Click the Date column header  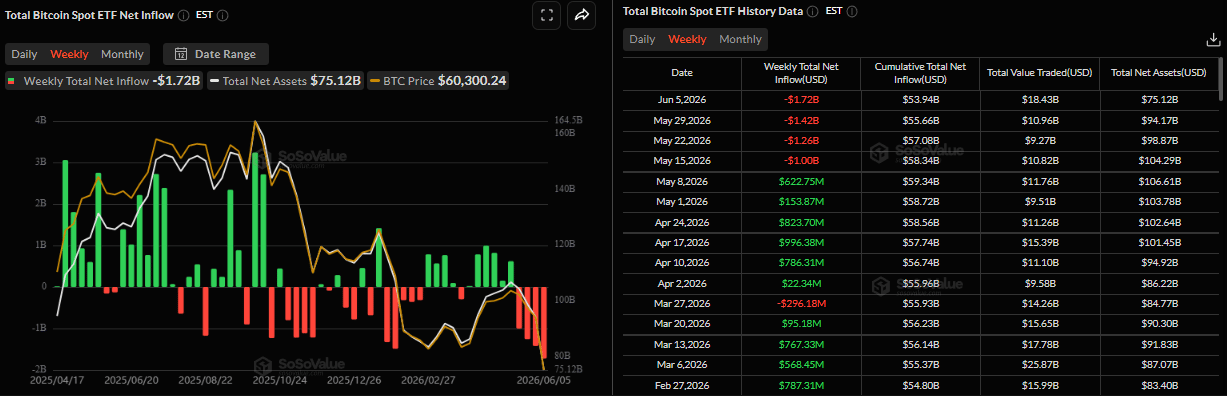coord(681,73)
